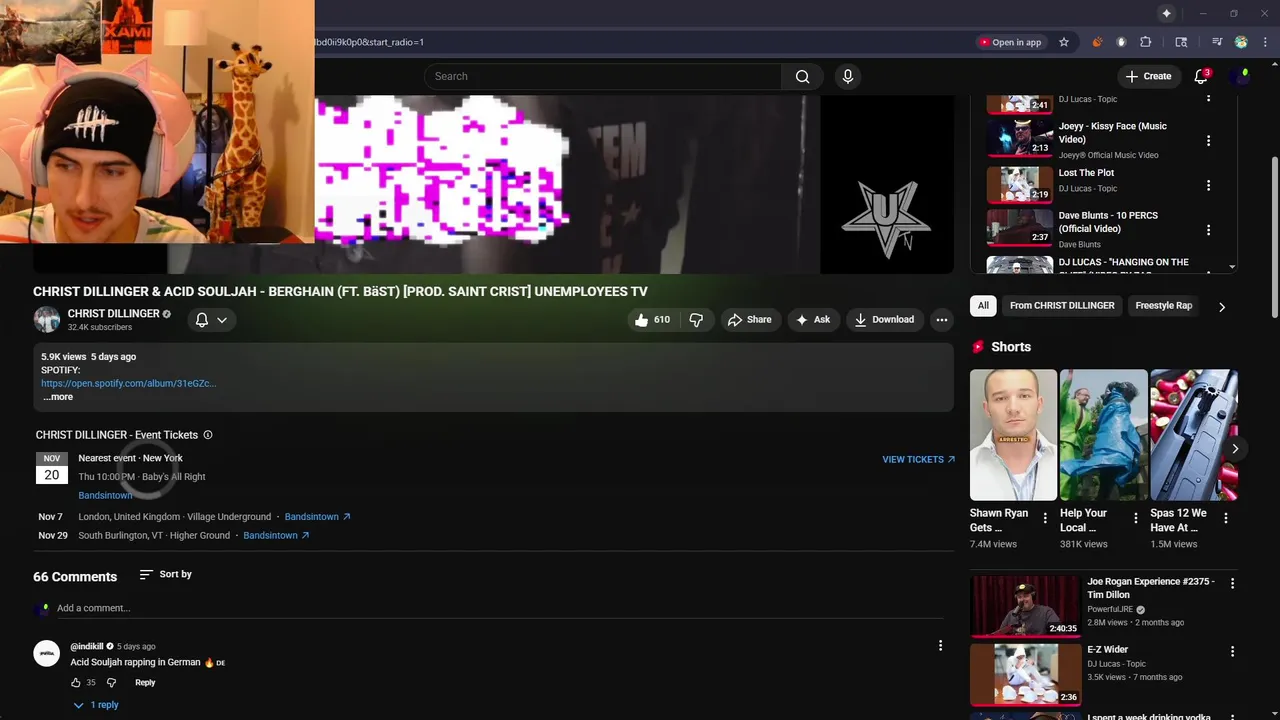1280x720 pixels.
Task: Open Help Your Local short thumbnail
Action: (1103, 435)
